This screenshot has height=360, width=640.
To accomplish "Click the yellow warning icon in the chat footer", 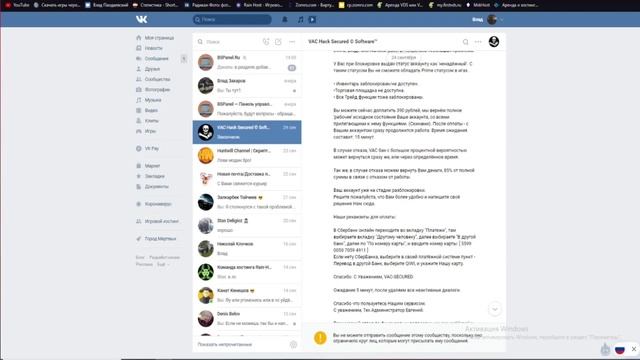I will point(320,338).
